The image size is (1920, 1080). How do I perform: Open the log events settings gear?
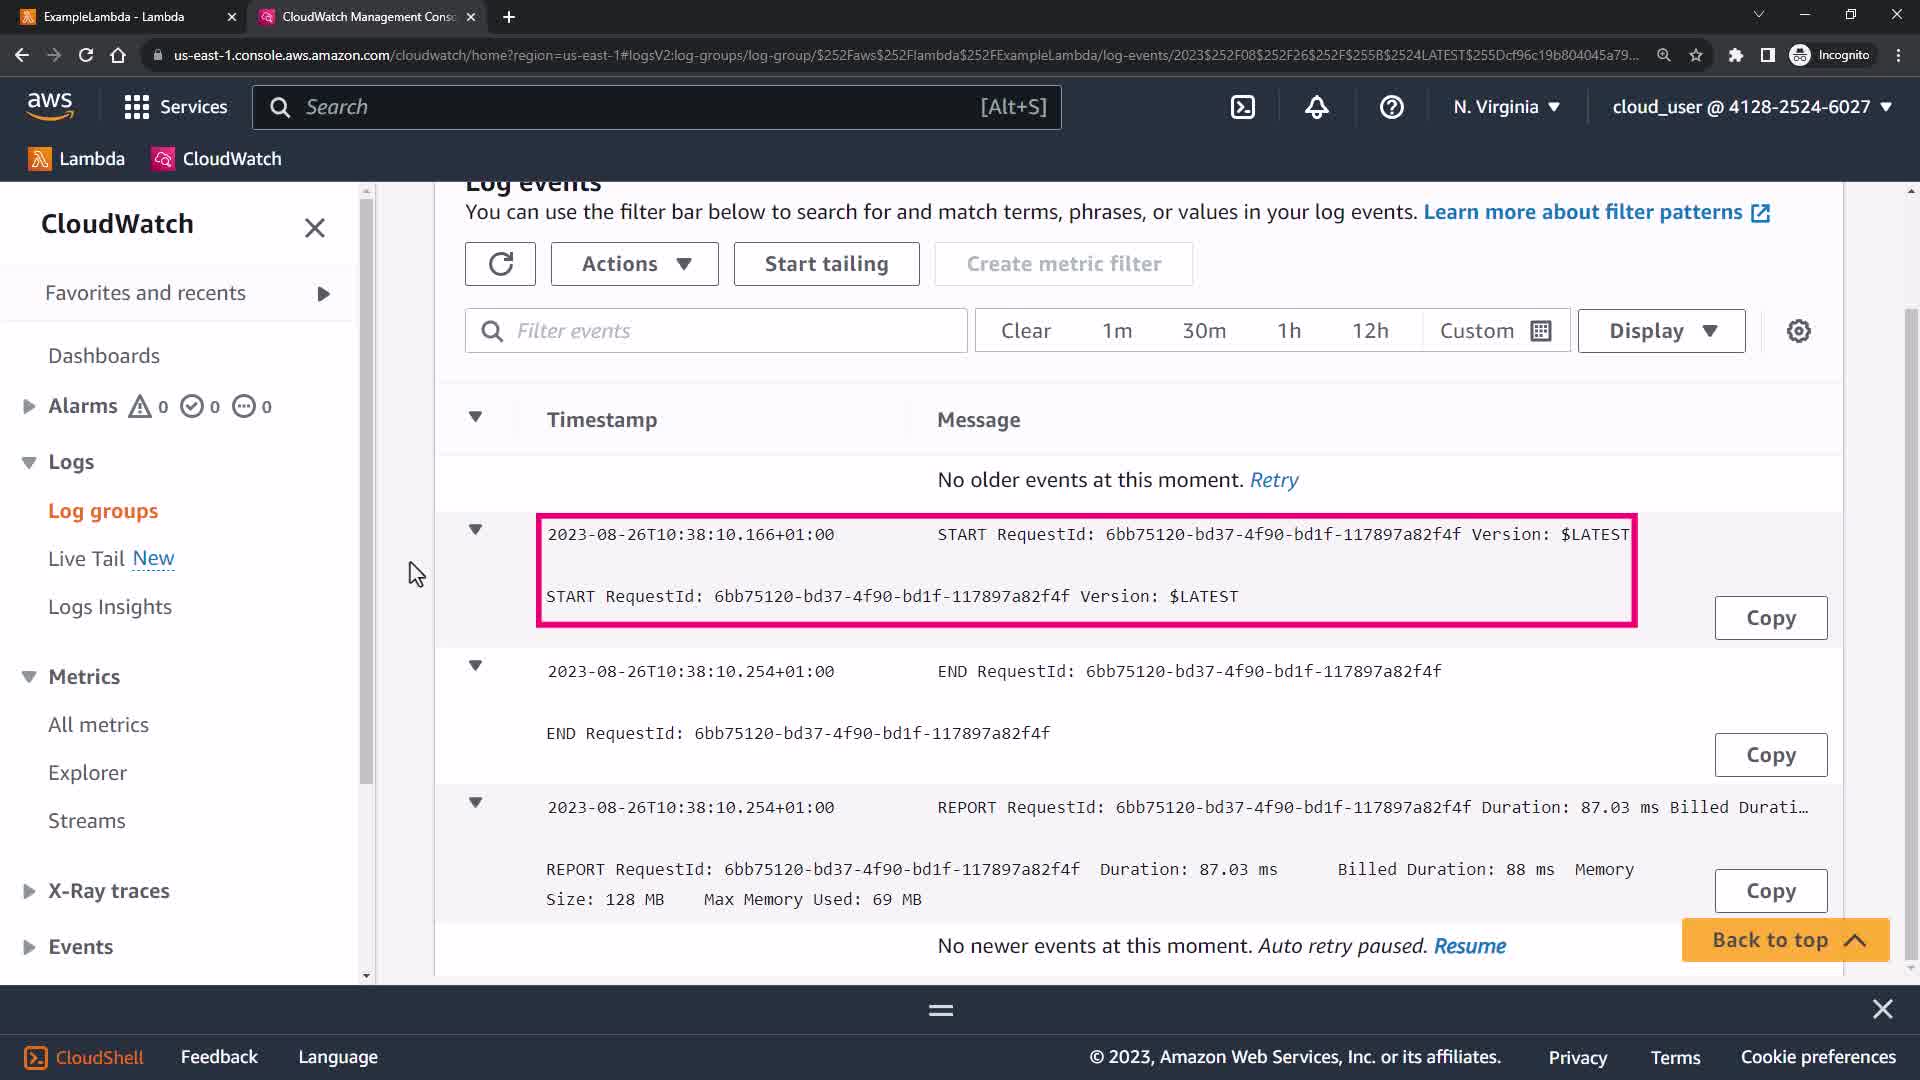click(1798, 331)
